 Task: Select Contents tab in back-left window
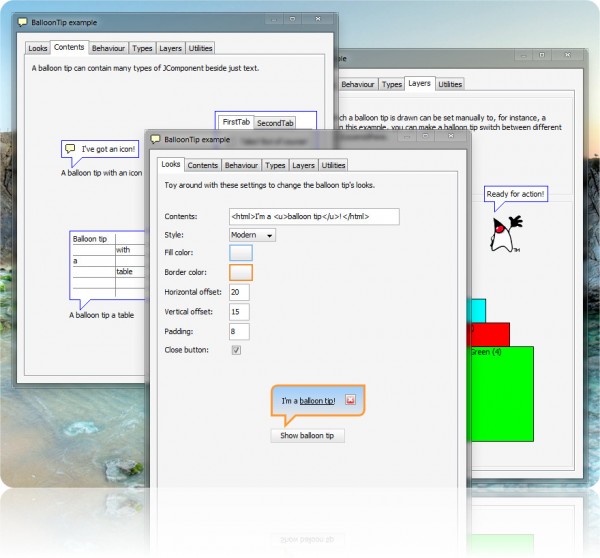[69, 47]
